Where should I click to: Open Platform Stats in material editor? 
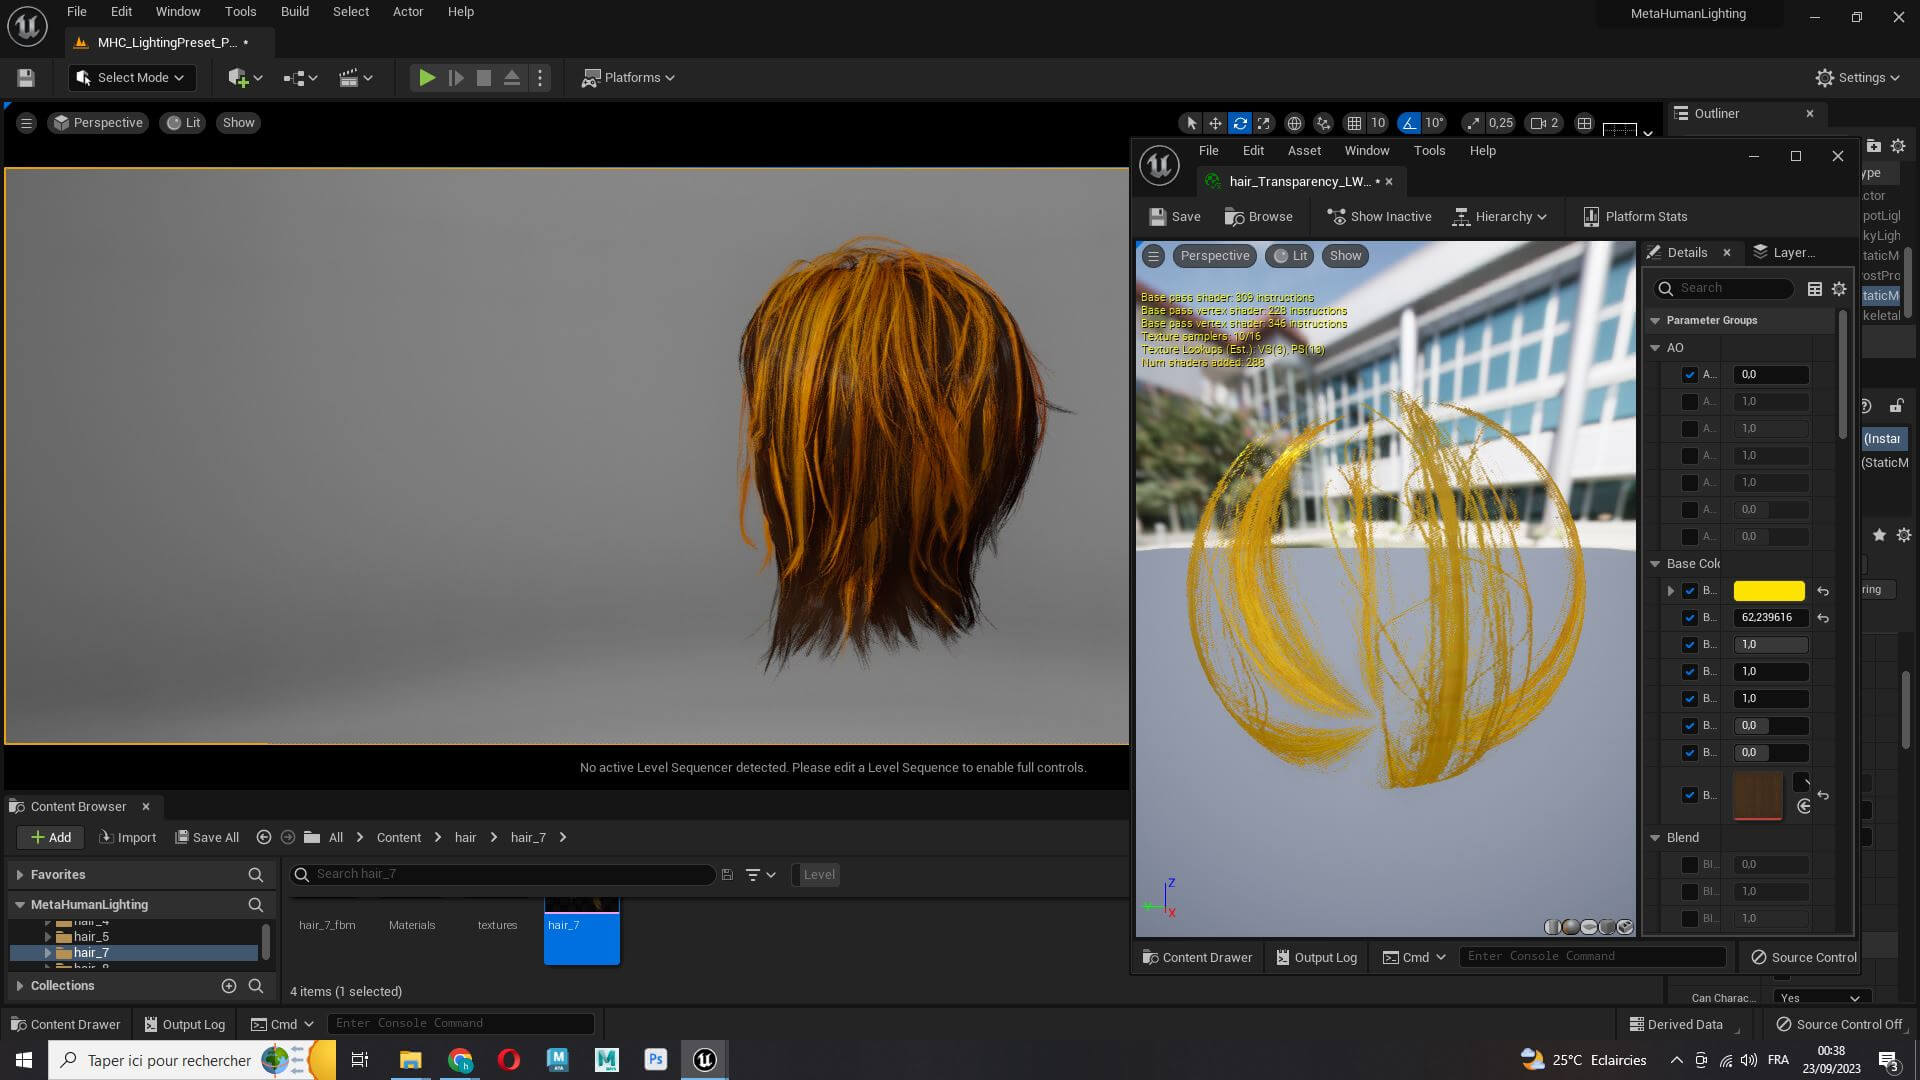click(1635, 217)
